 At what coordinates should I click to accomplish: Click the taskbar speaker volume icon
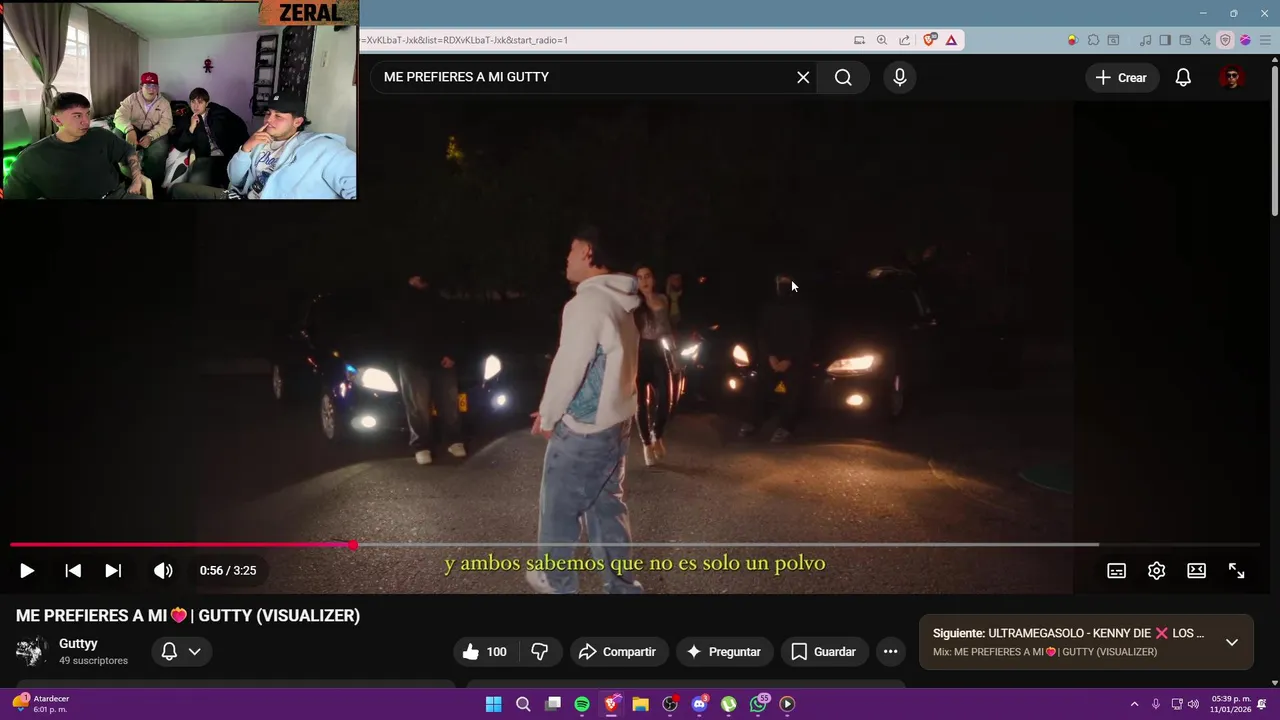point(1193,704)
